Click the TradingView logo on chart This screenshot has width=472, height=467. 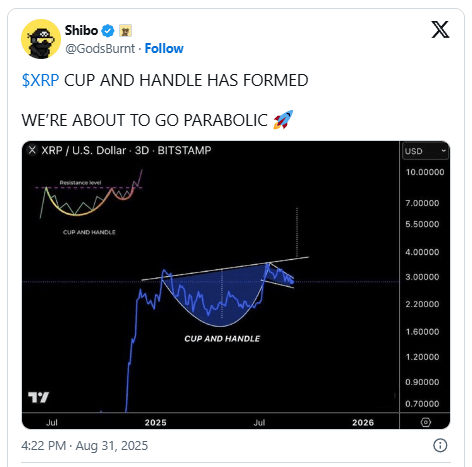38,397
